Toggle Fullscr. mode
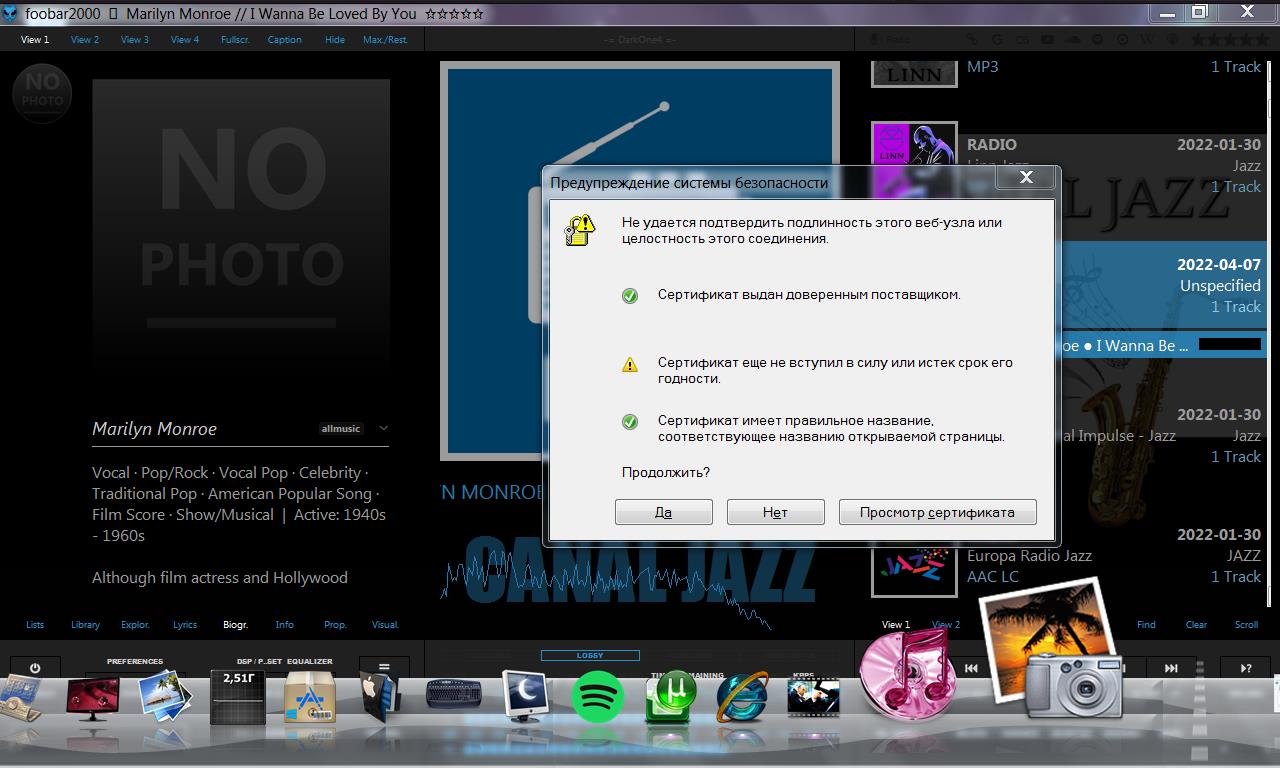Viewport: 1280px width, 768px height. 235,40
